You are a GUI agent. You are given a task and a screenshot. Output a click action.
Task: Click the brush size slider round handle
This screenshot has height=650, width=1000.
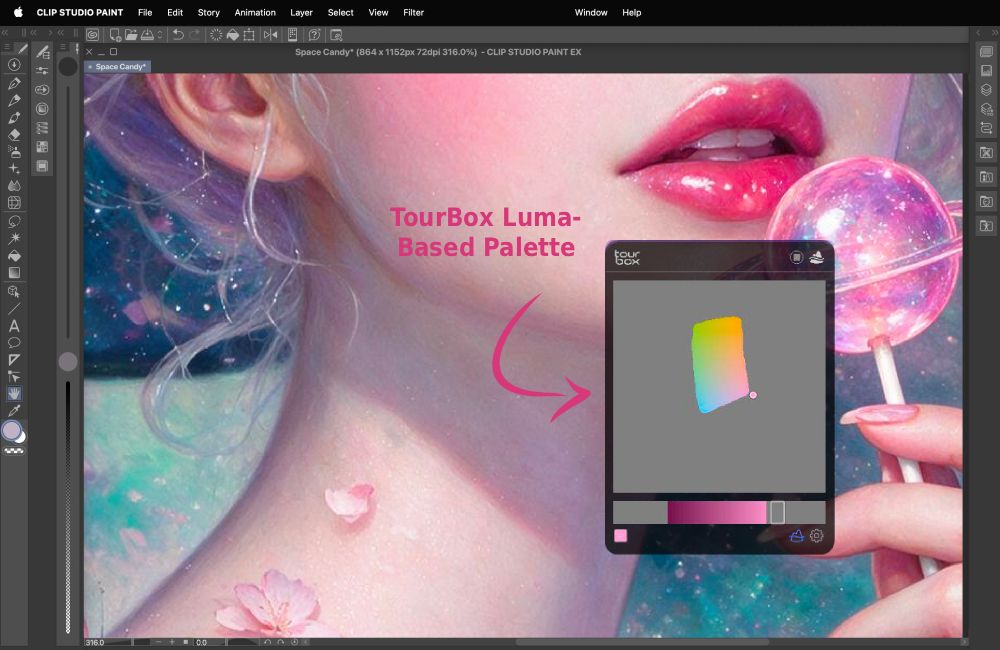coord(68,362)
